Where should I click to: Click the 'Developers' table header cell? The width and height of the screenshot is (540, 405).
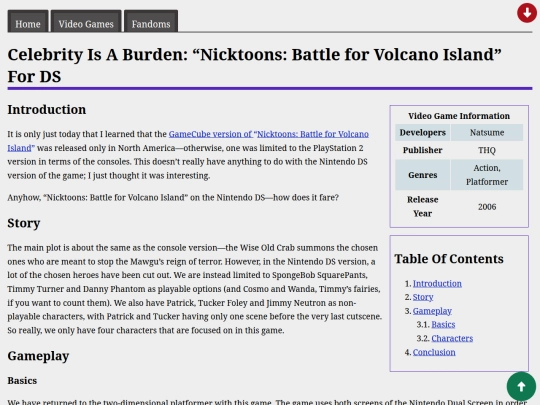pos(423,133)
